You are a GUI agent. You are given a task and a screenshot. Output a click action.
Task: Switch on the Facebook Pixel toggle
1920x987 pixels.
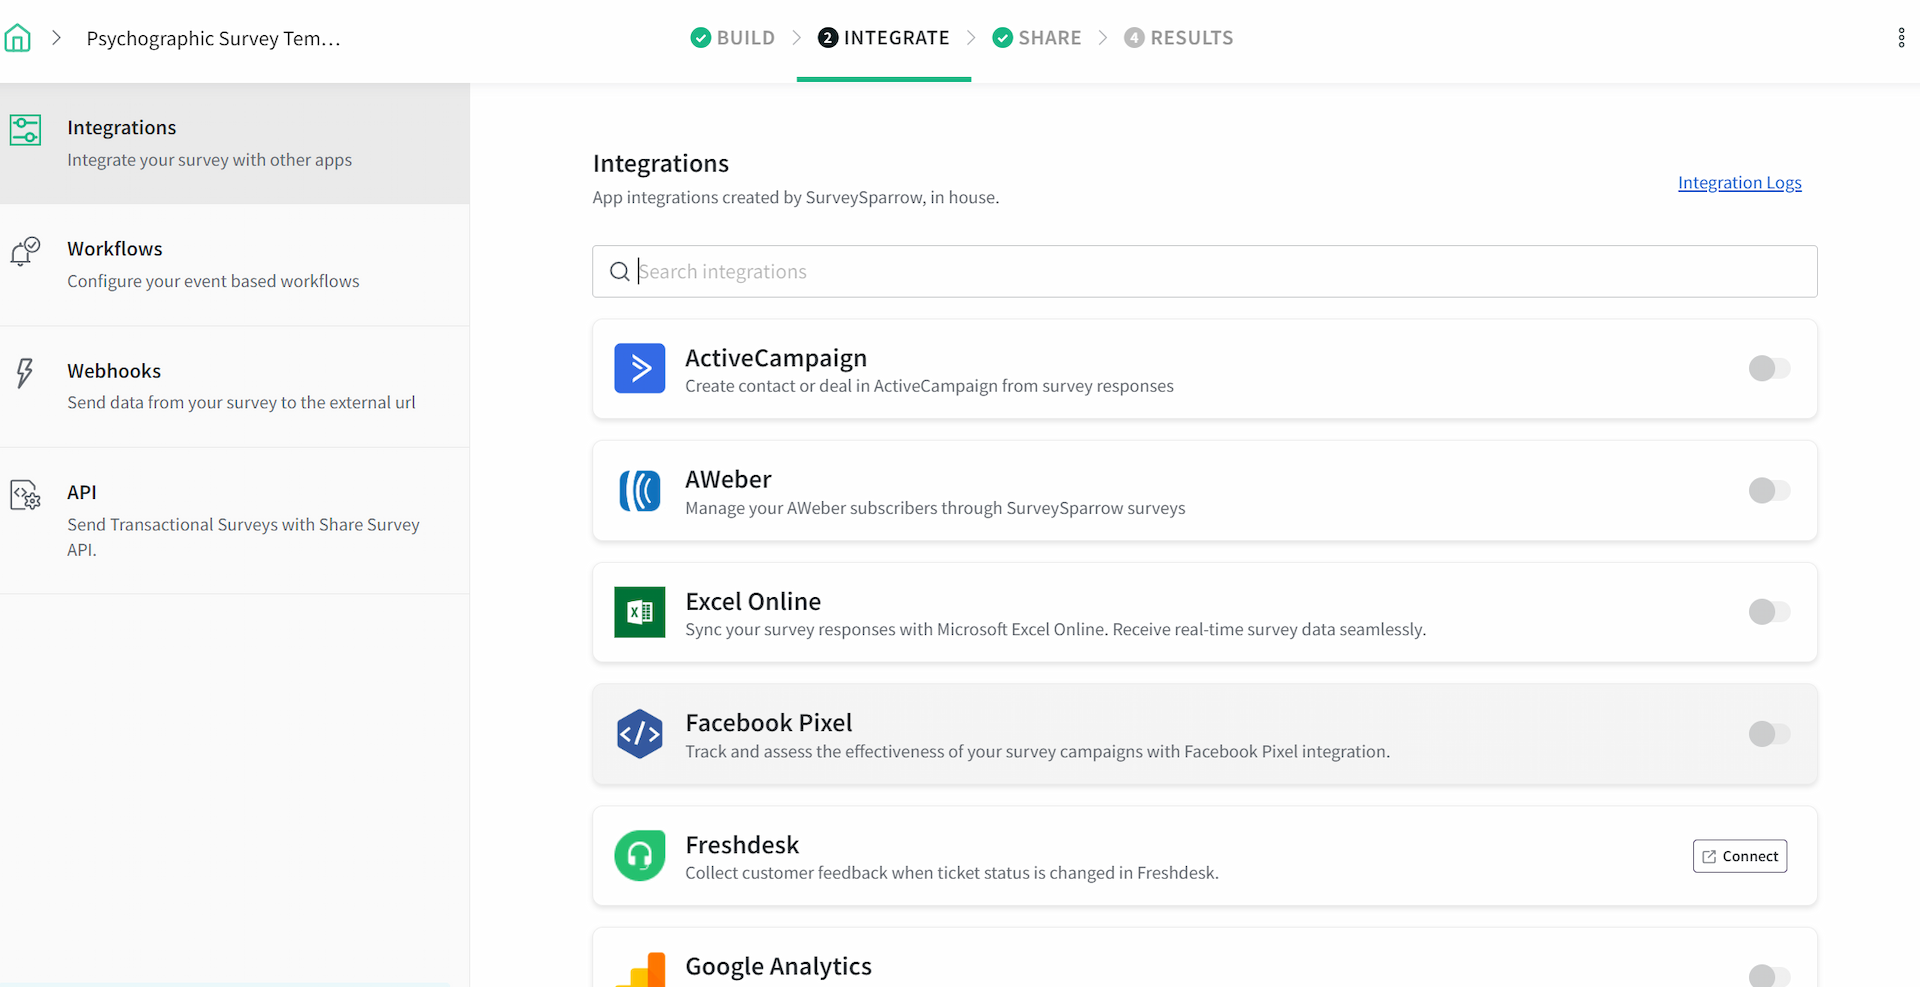[x=1768, y=733]
